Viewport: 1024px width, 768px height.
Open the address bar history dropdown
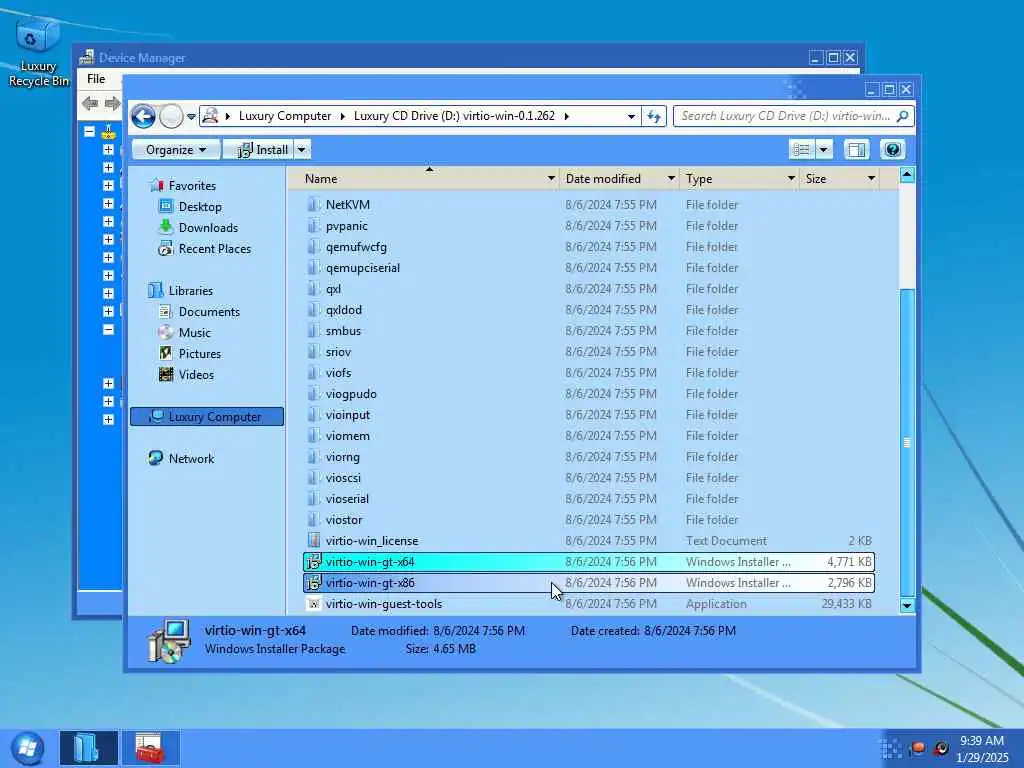coord(631,116)
